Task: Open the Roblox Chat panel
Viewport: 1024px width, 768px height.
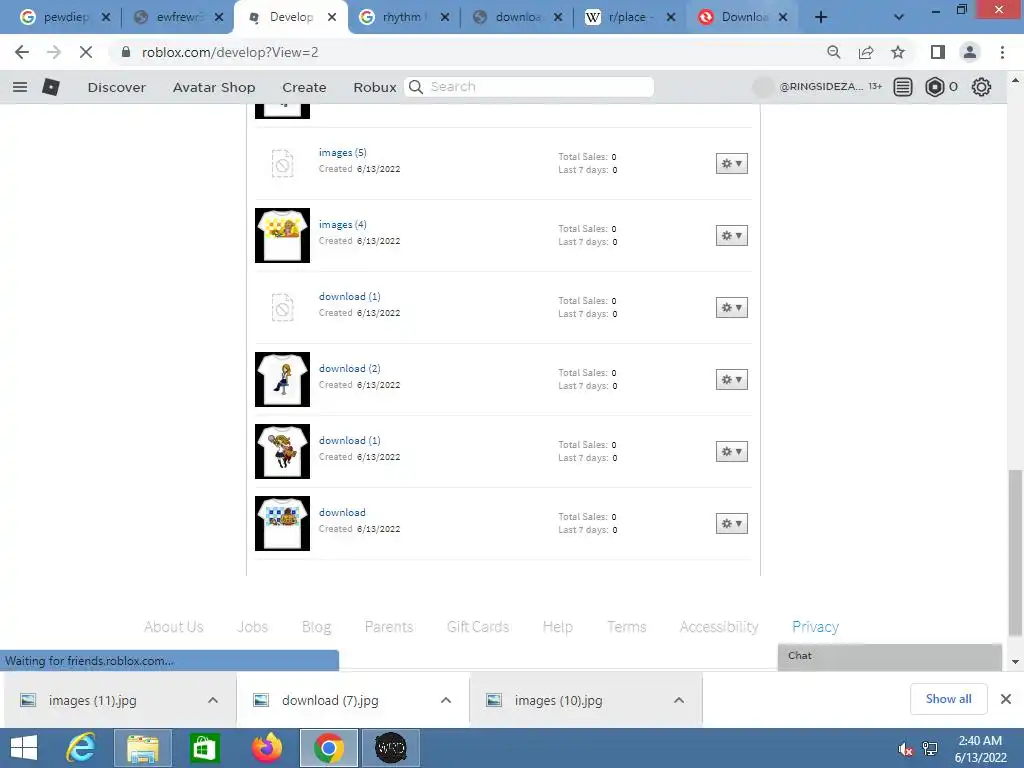Action: [x=889, y=656]
